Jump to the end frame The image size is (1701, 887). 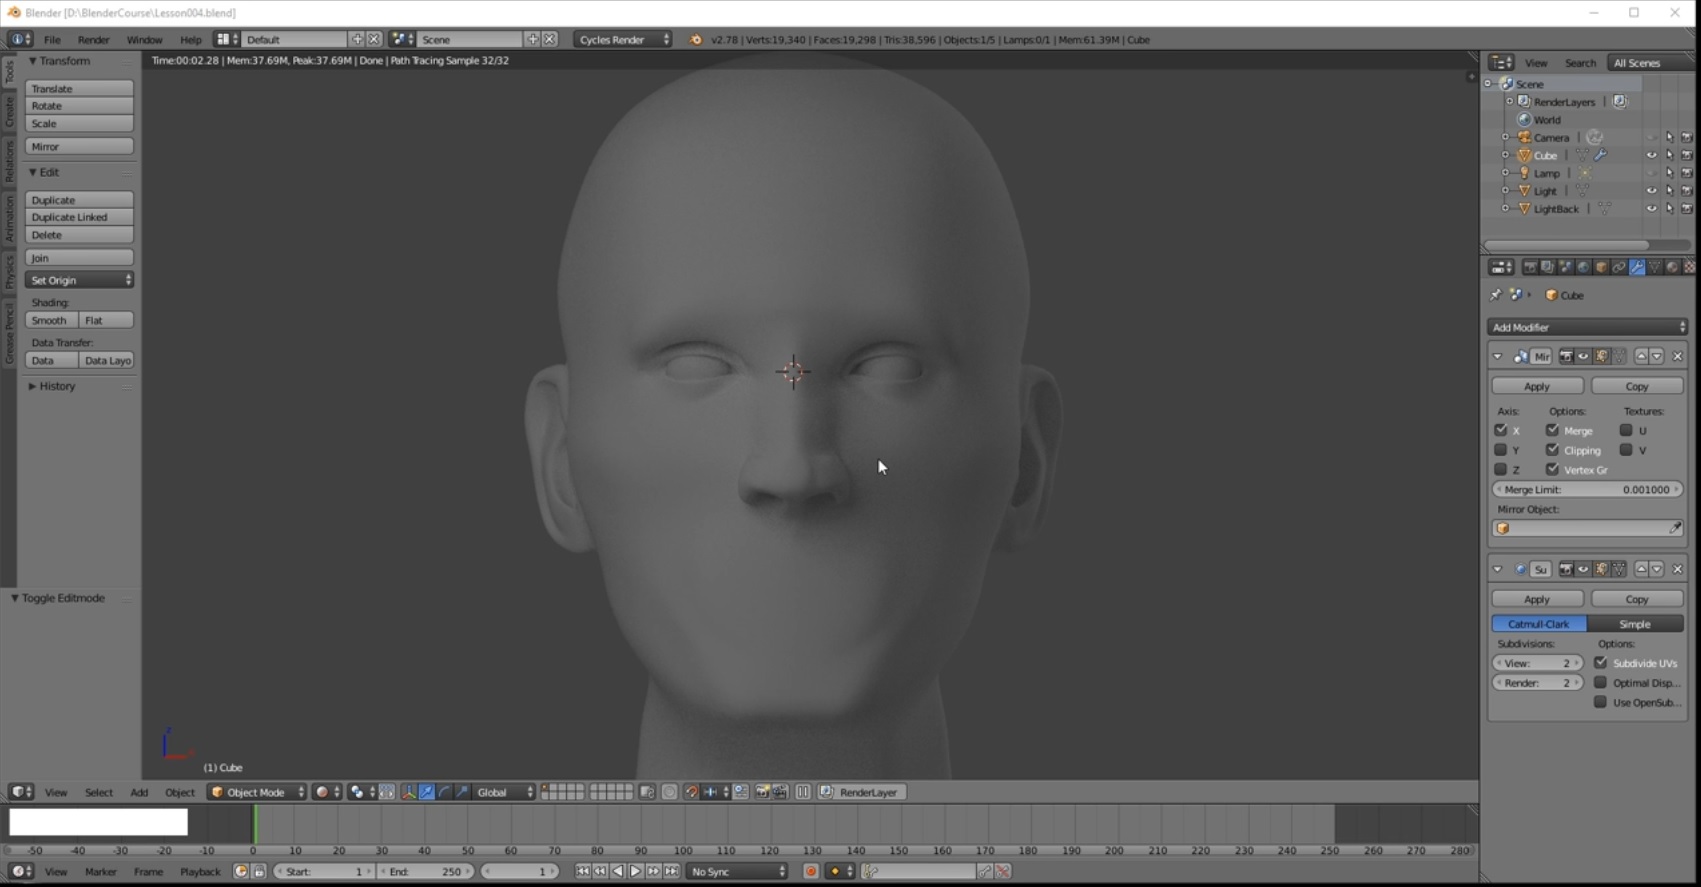tap(671, 871)
